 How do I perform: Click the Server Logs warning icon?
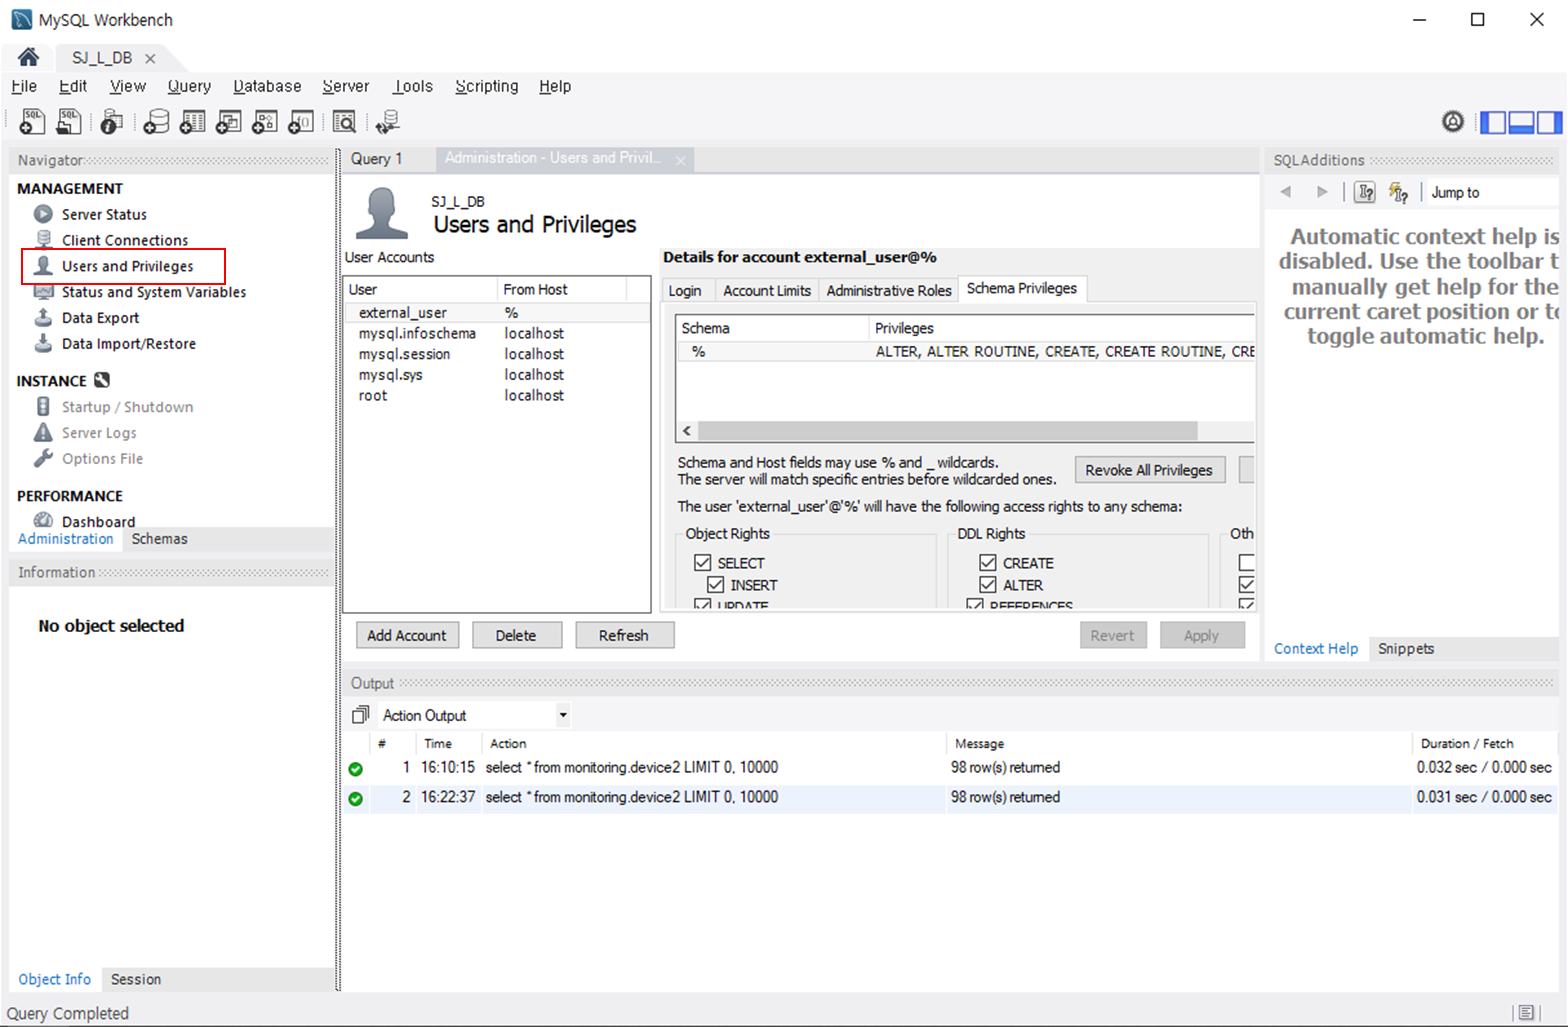(x=43, y=433)
